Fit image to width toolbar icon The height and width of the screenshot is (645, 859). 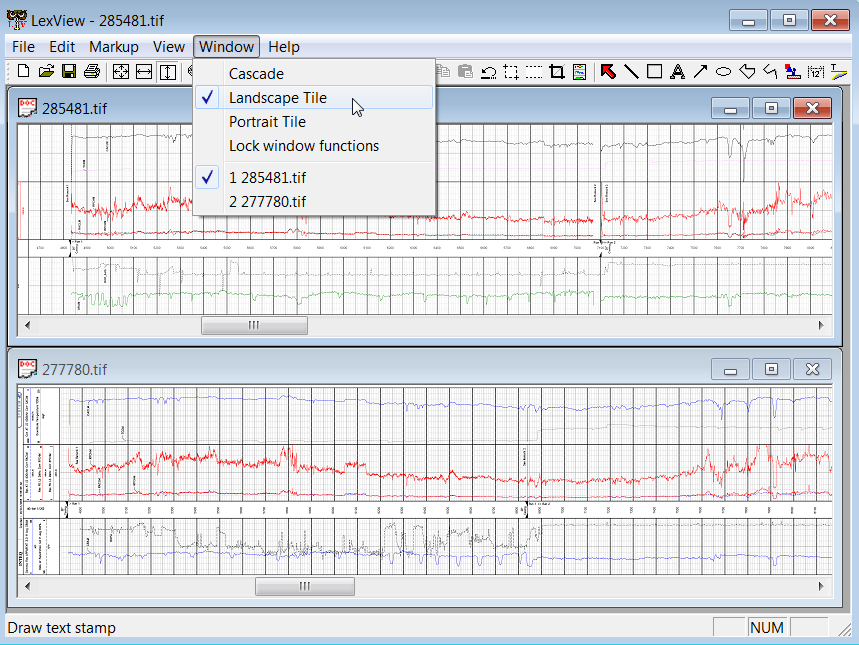[144, 72]
